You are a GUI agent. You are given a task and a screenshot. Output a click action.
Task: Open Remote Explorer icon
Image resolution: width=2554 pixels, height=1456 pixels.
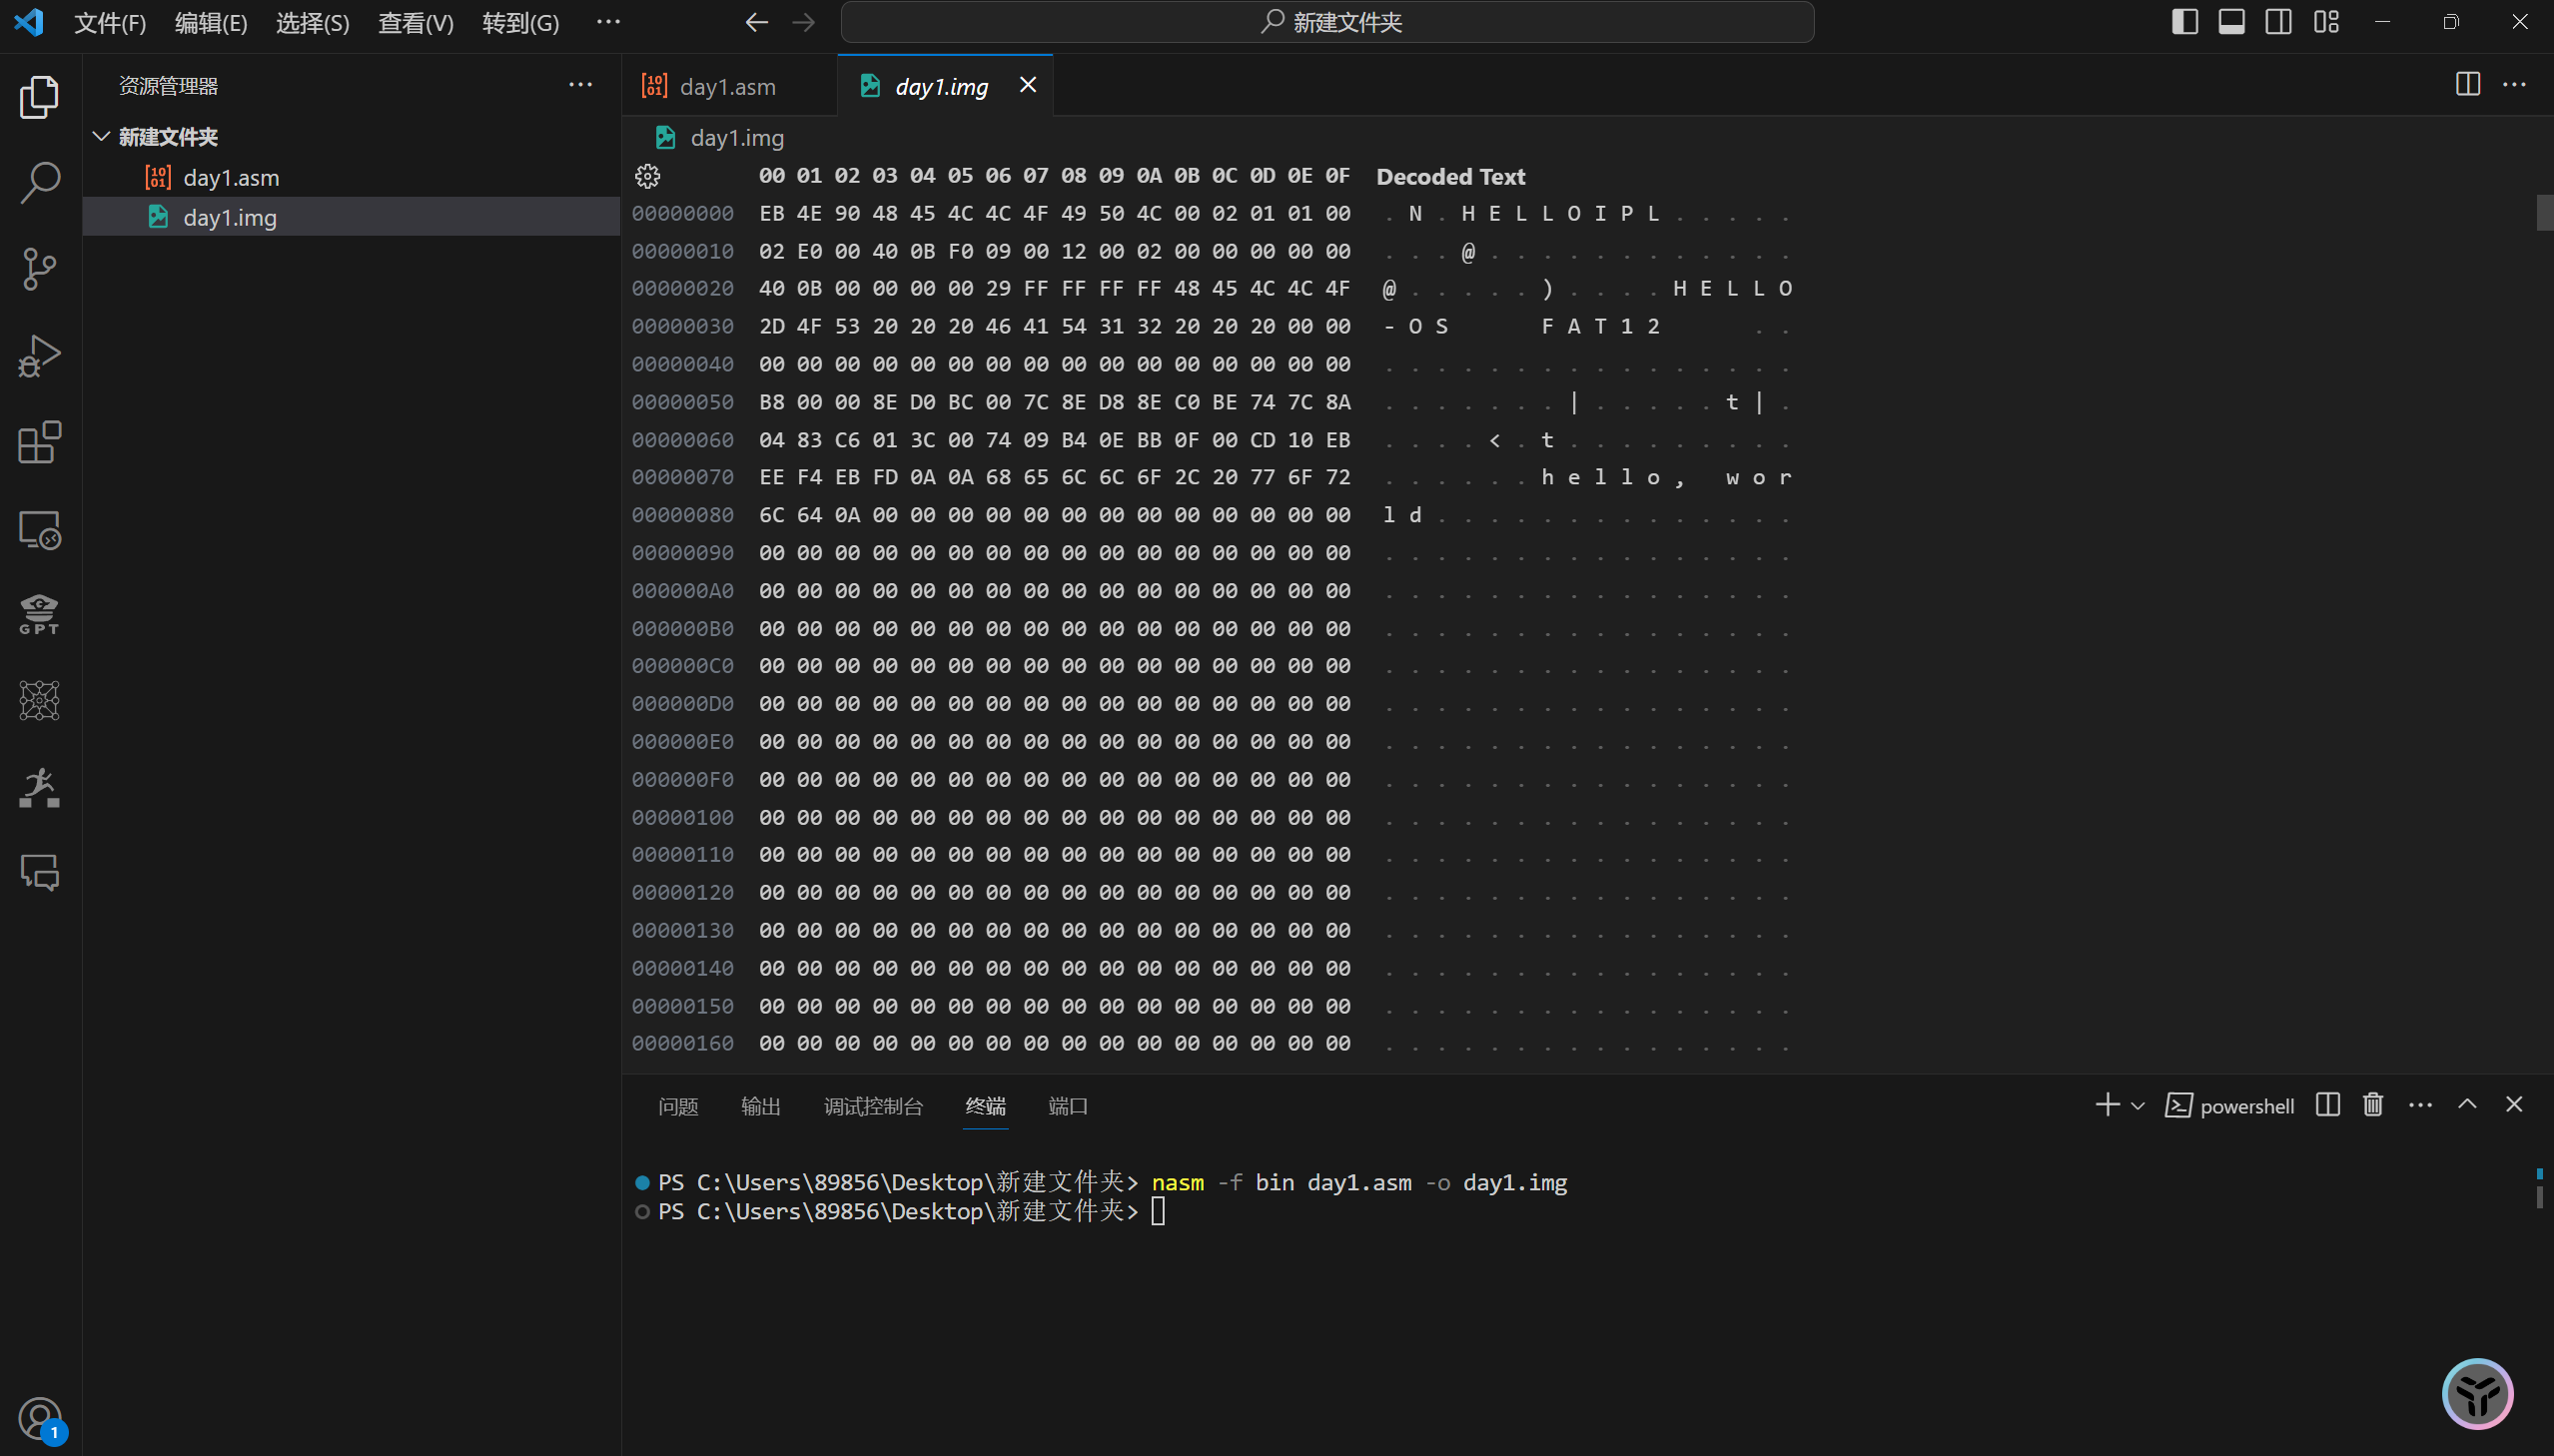click(40, 529)
